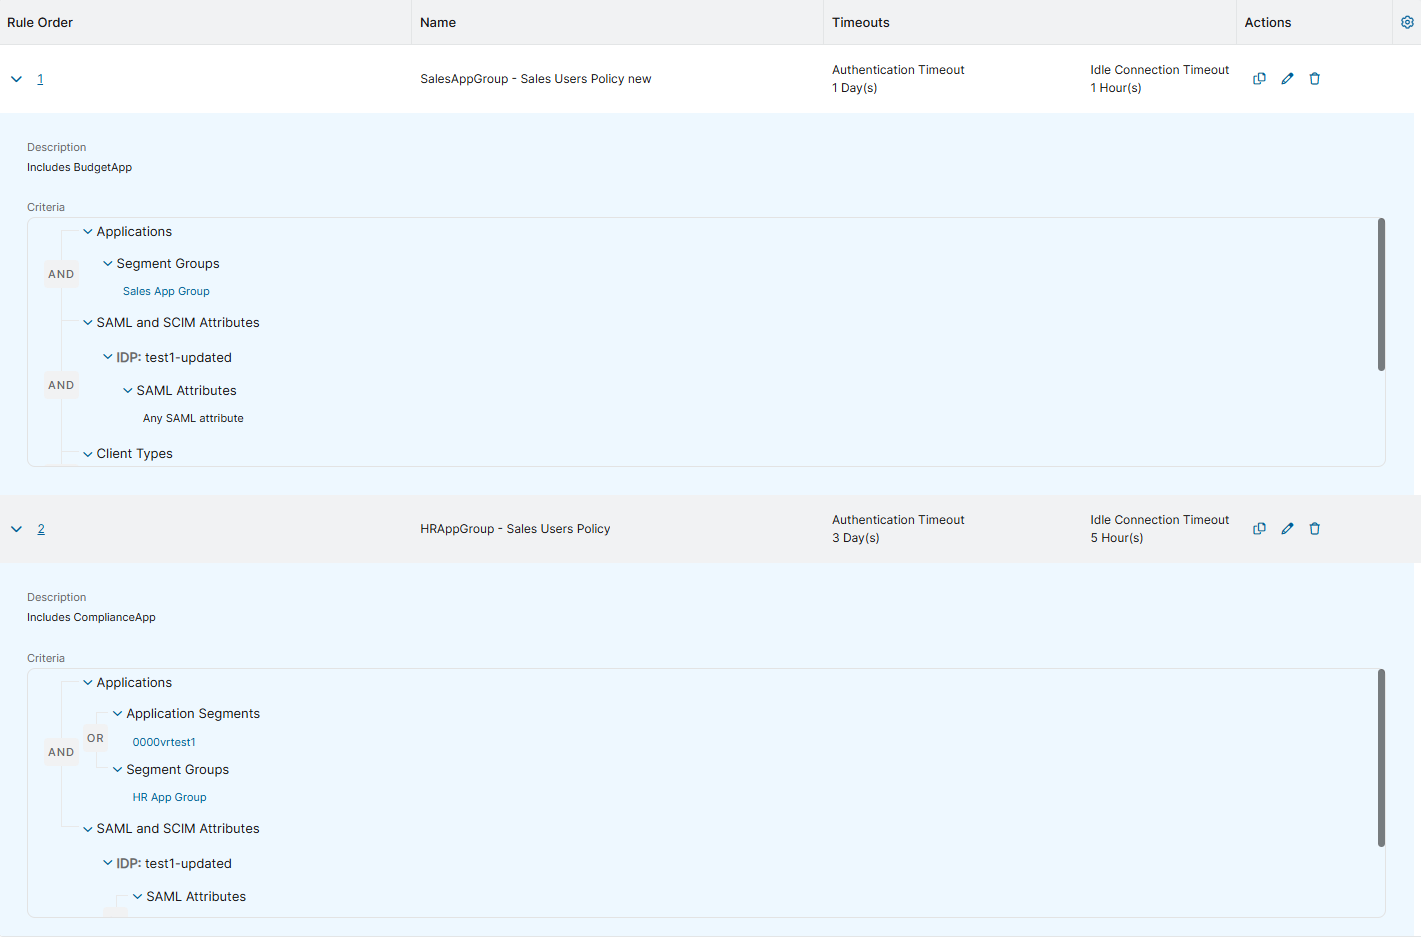Click rule 2 criteria scrollbar

click(1381, 758)
